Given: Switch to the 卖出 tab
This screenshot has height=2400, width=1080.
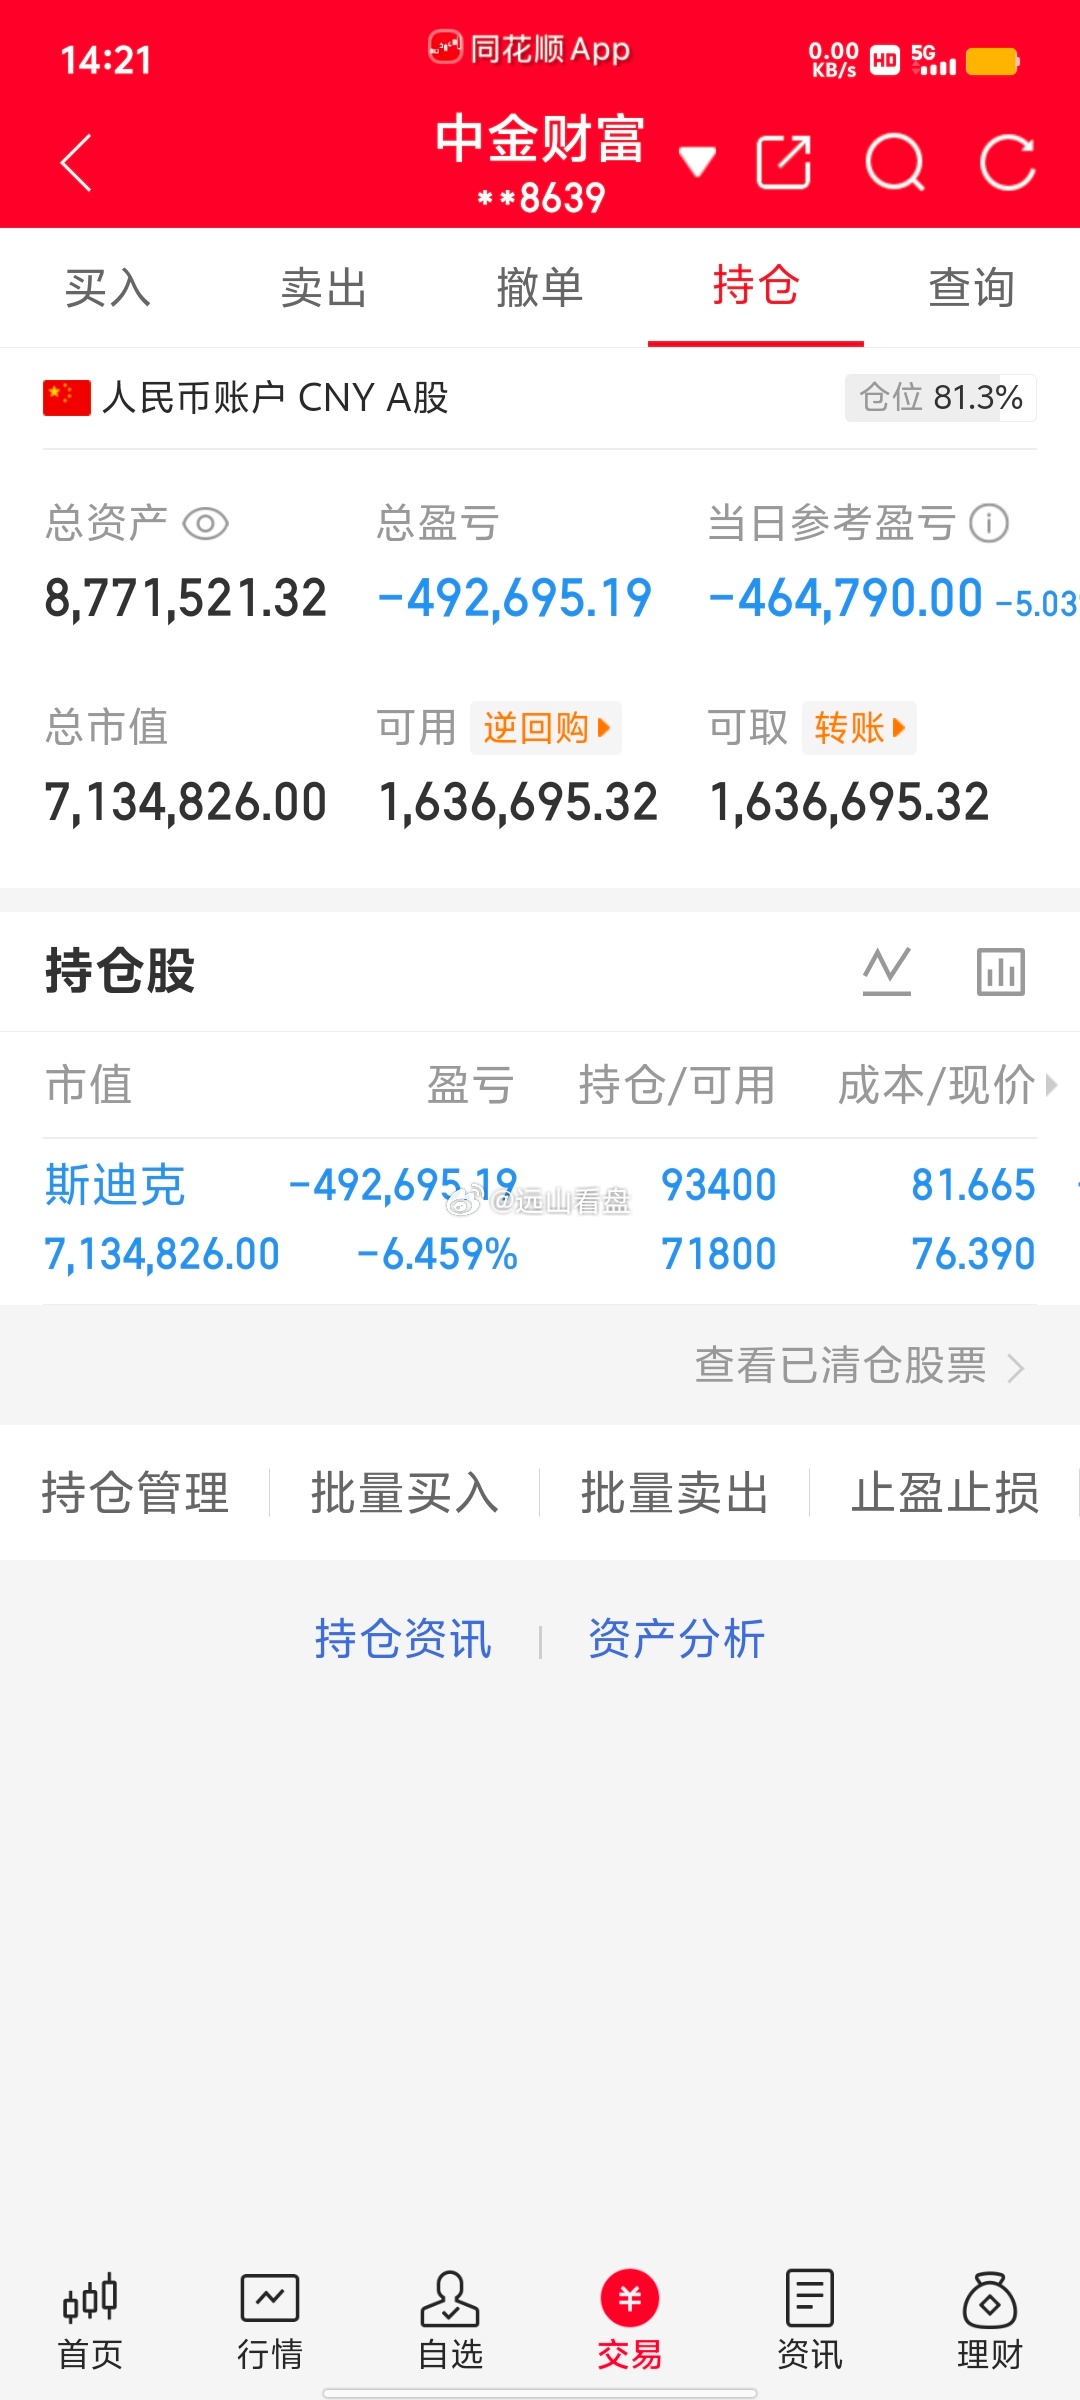Looking at the screenshot, I should click(x=324, y=288).
